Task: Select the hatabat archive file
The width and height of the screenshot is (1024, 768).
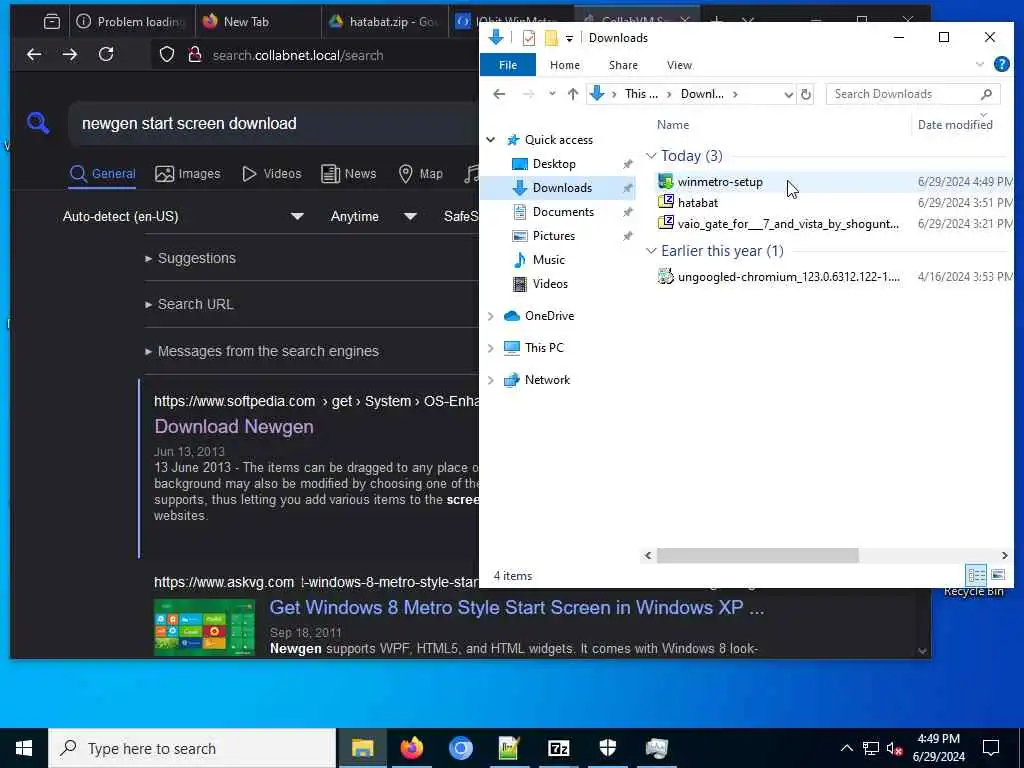Action: point(697,203)
